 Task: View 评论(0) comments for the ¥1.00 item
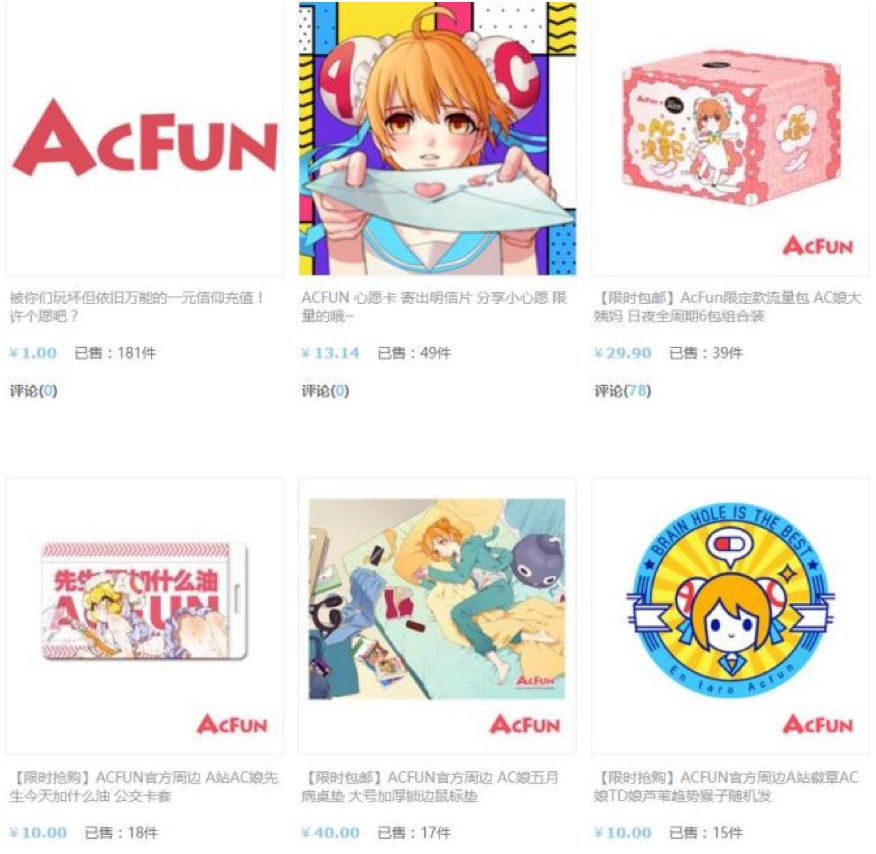coord(34,391)
